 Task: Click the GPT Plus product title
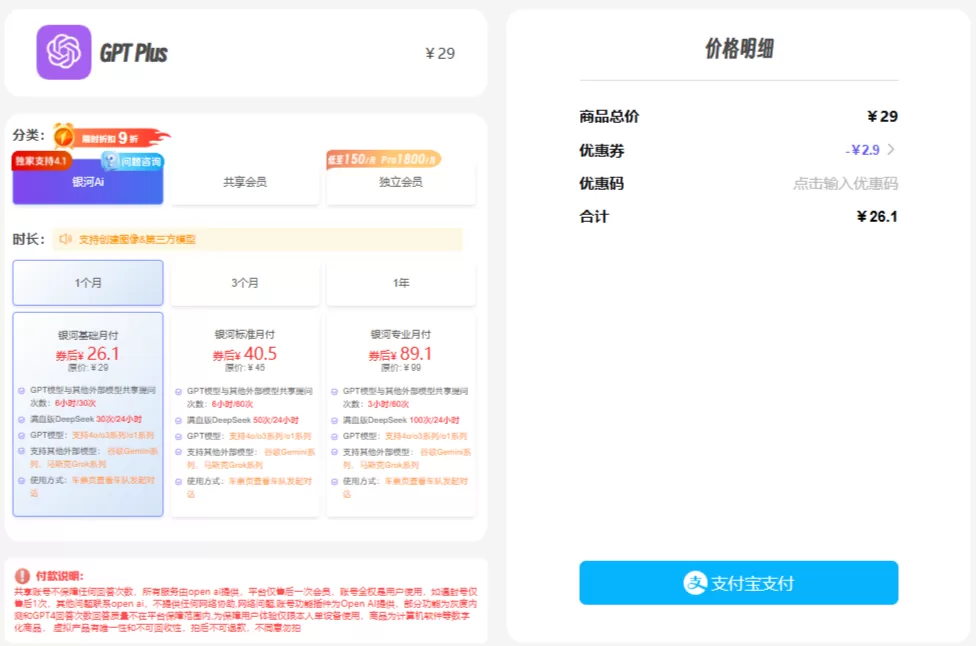[133, 54]
